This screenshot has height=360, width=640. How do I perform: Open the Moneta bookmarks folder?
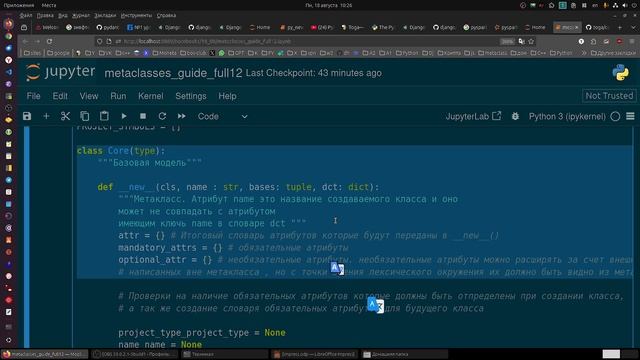click(164, 53)
